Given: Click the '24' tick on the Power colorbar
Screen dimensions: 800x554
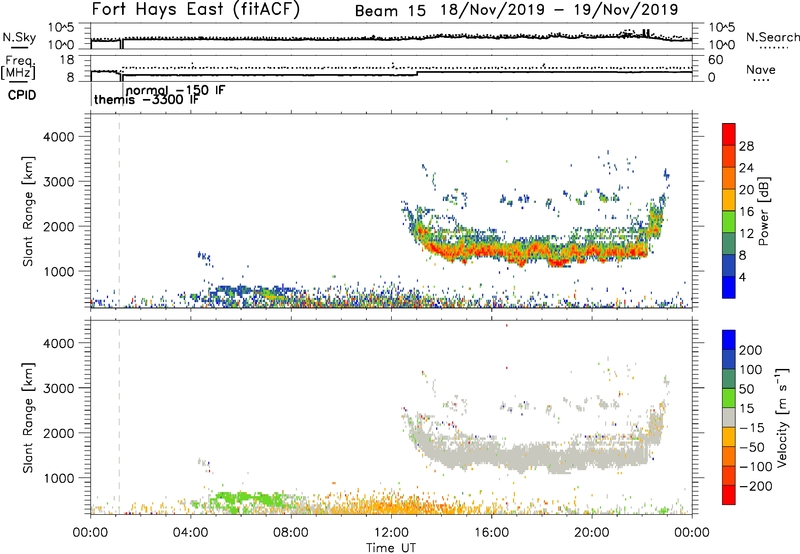Looking at the screenshot, I should click(746, 168).
